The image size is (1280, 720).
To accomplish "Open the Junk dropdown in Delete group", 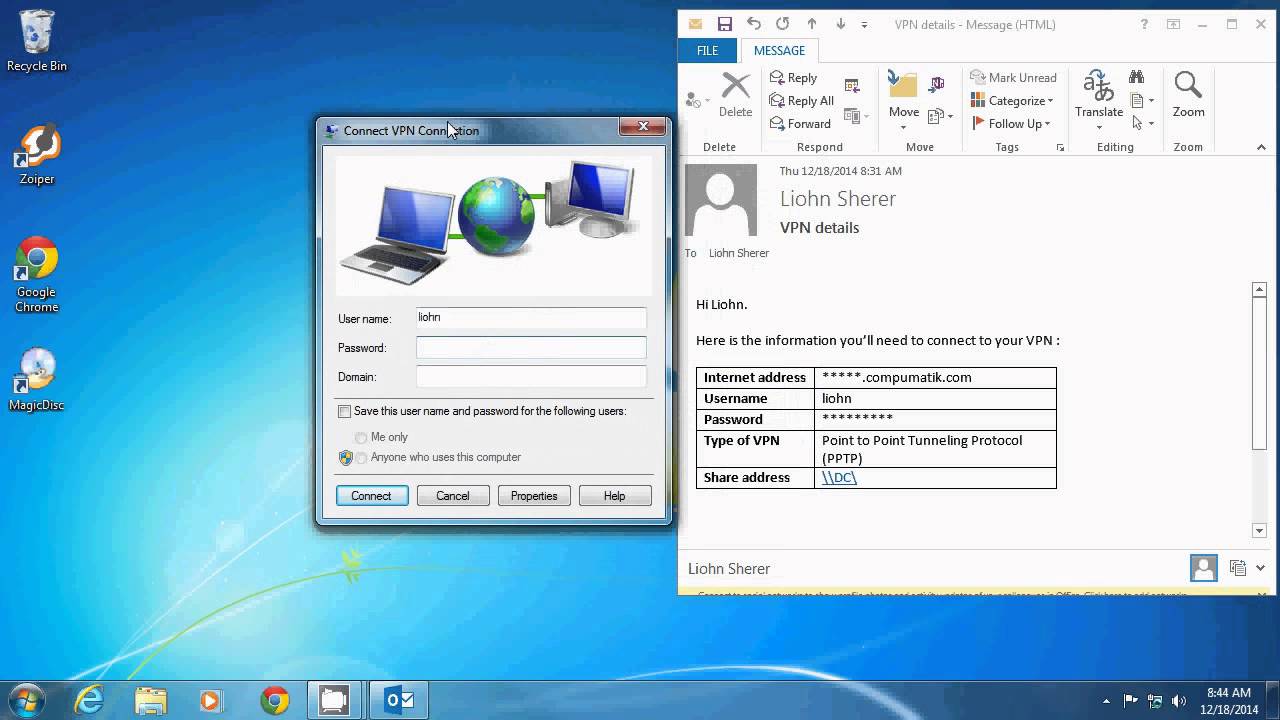I will pyautogui.click(x=697, y=100).
